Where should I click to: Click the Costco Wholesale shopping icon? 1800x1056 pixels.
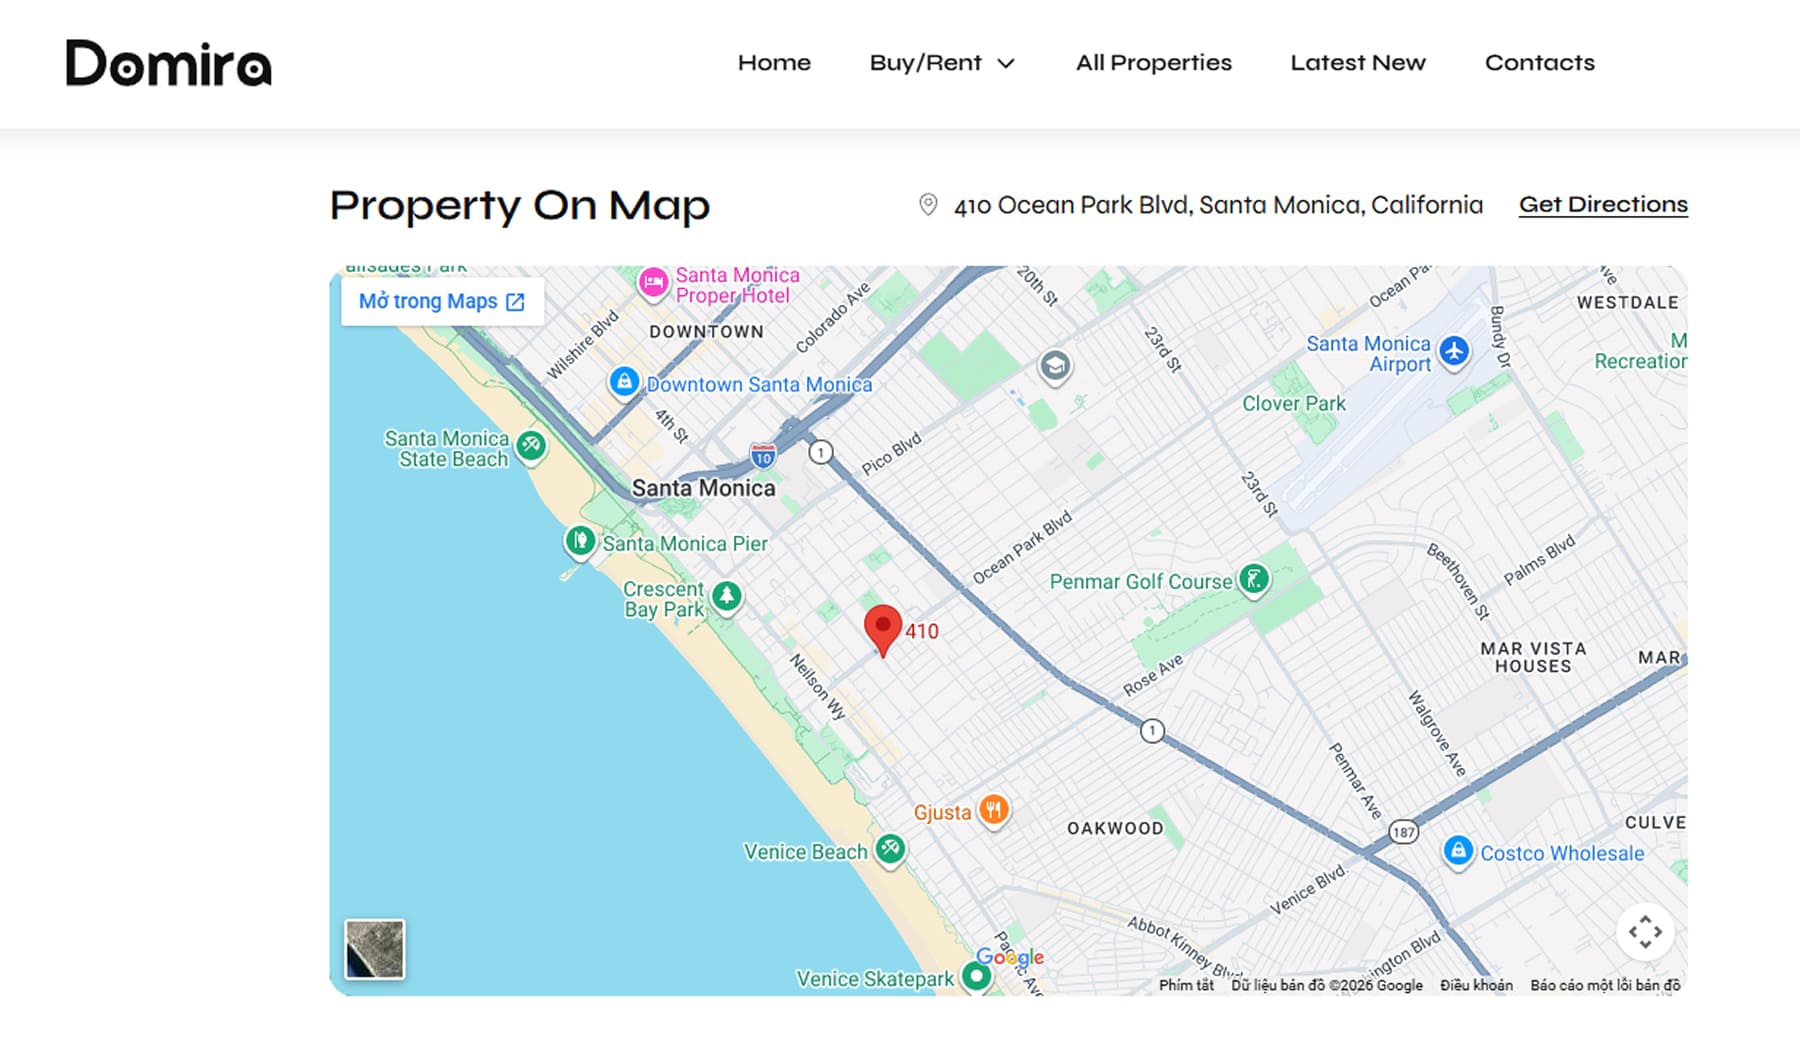pyautogui.click(x=1458, y=851)
